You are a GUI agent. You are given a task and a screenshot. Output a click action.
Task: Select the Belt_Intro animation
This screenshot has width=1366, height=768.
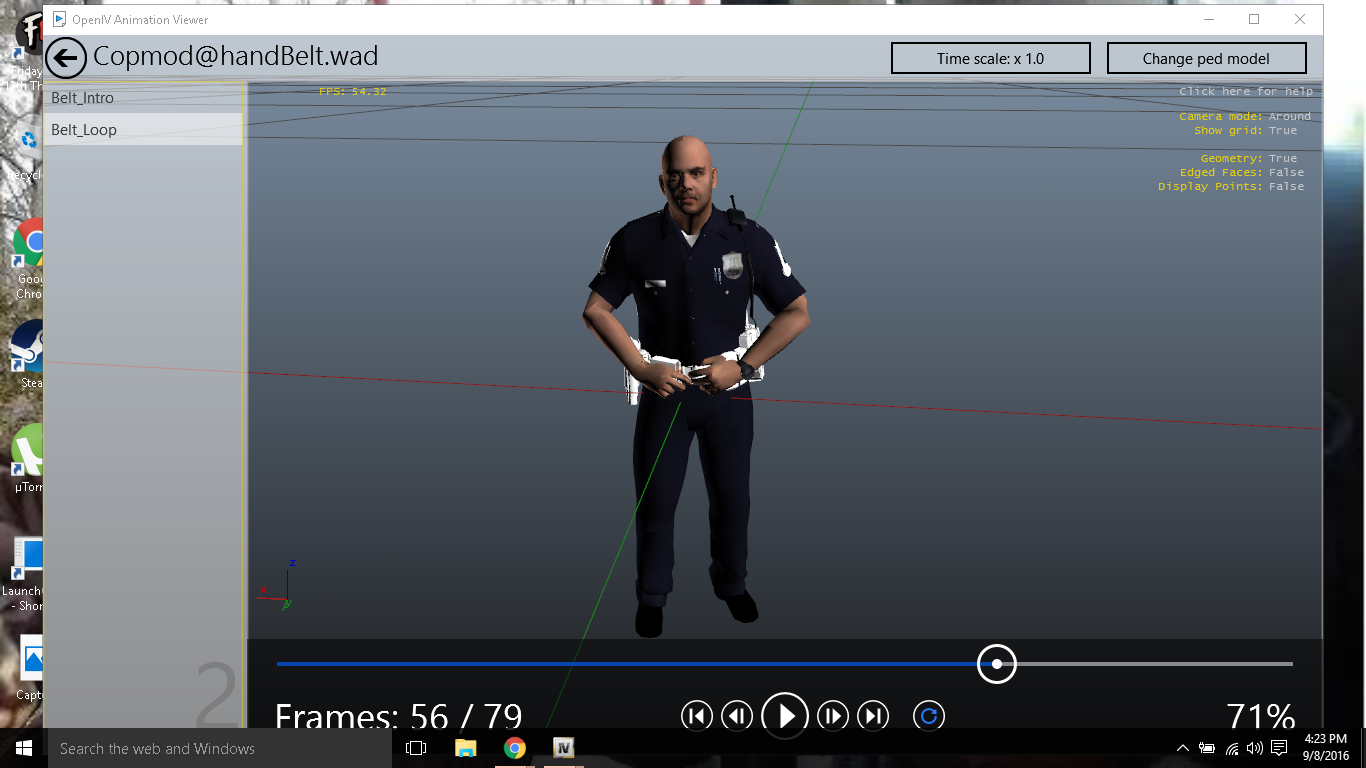click(83, 98)
